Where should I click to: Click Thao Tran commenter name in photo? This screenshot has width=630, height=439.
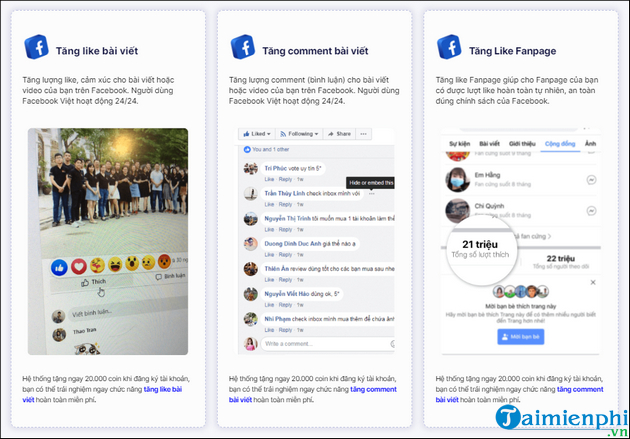(84, 331)
